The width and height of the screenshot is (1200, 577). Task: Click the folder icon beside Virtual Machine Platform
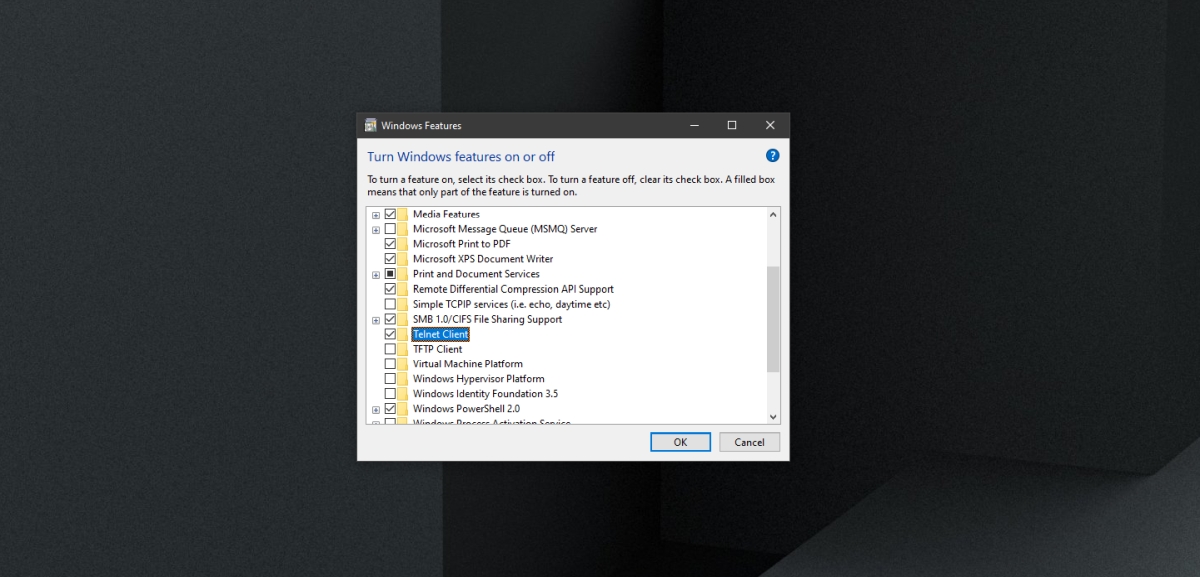click(404, 363)
